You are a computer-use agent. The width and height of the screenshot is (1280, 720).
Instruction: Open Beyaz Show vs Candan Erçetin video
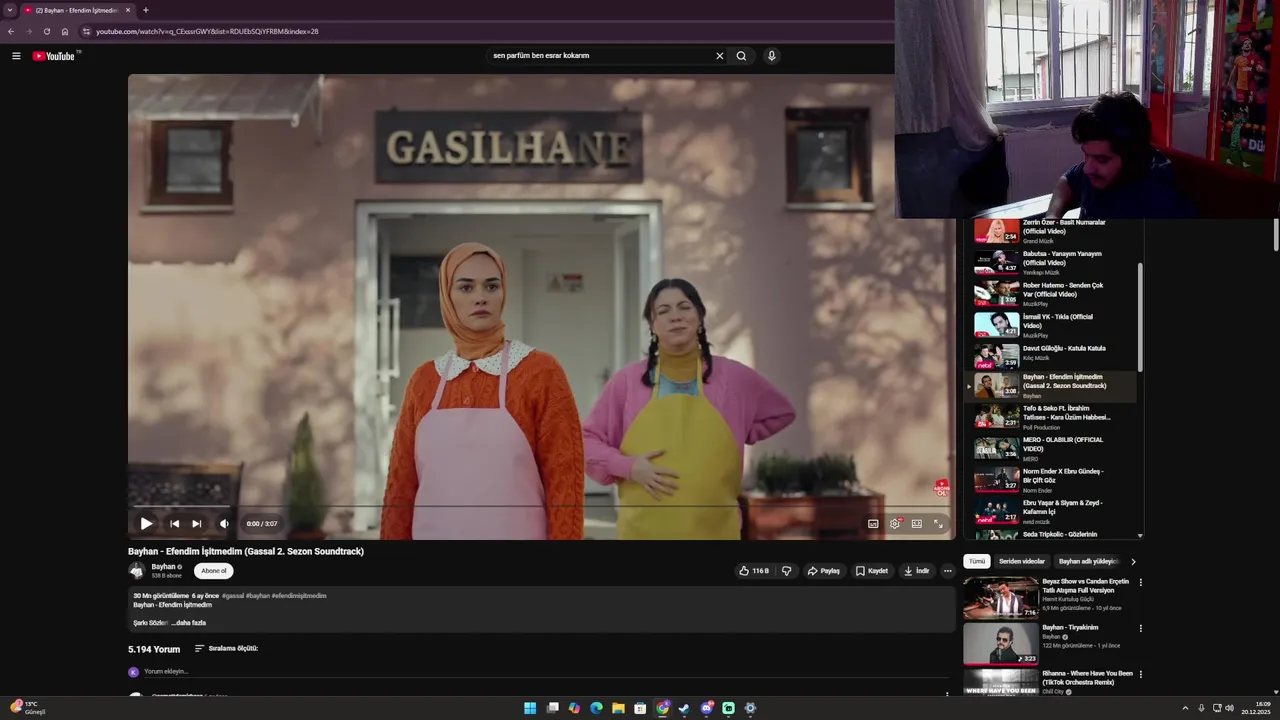[x=1048, y=598]
